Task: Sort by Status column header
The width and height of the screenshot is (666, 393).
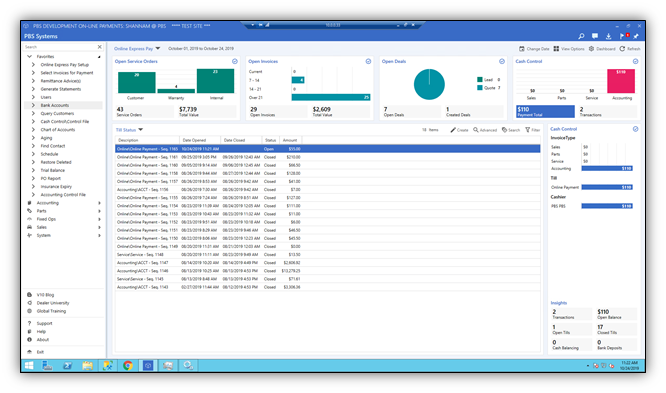Action: pos(270,140)
